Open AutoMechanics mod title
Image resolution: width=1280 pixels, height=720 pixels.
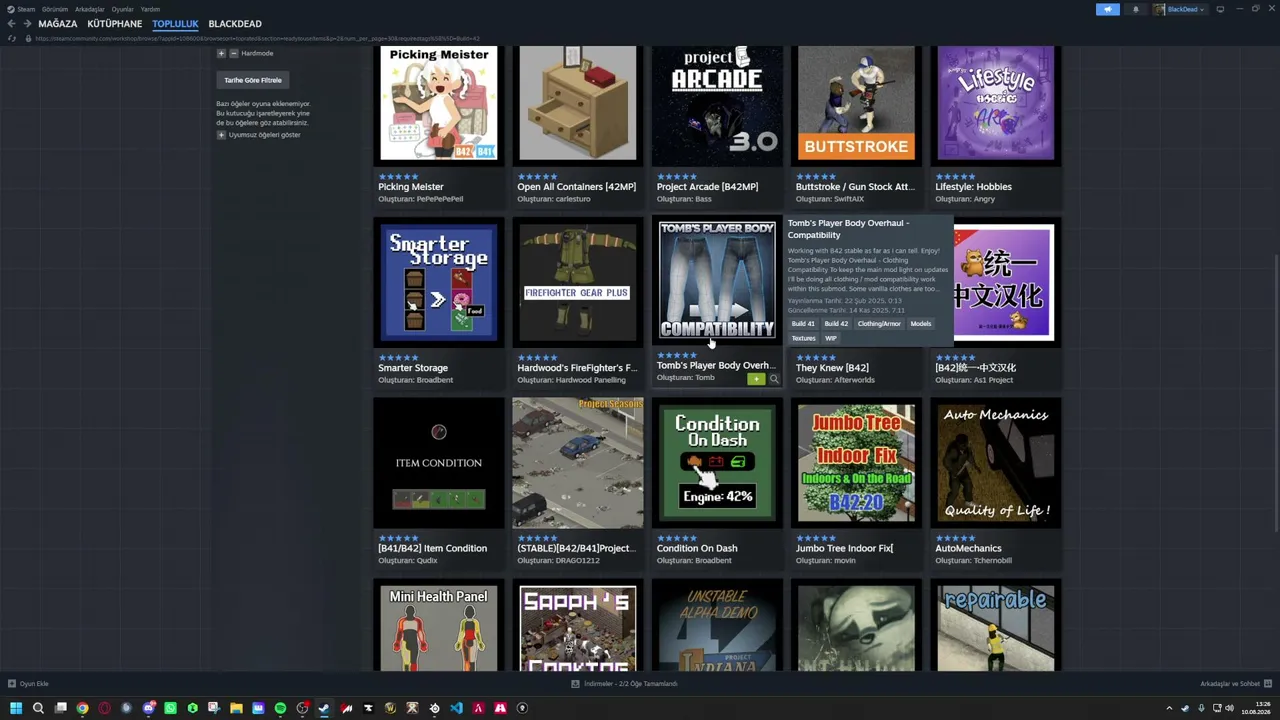coord(968,549)
